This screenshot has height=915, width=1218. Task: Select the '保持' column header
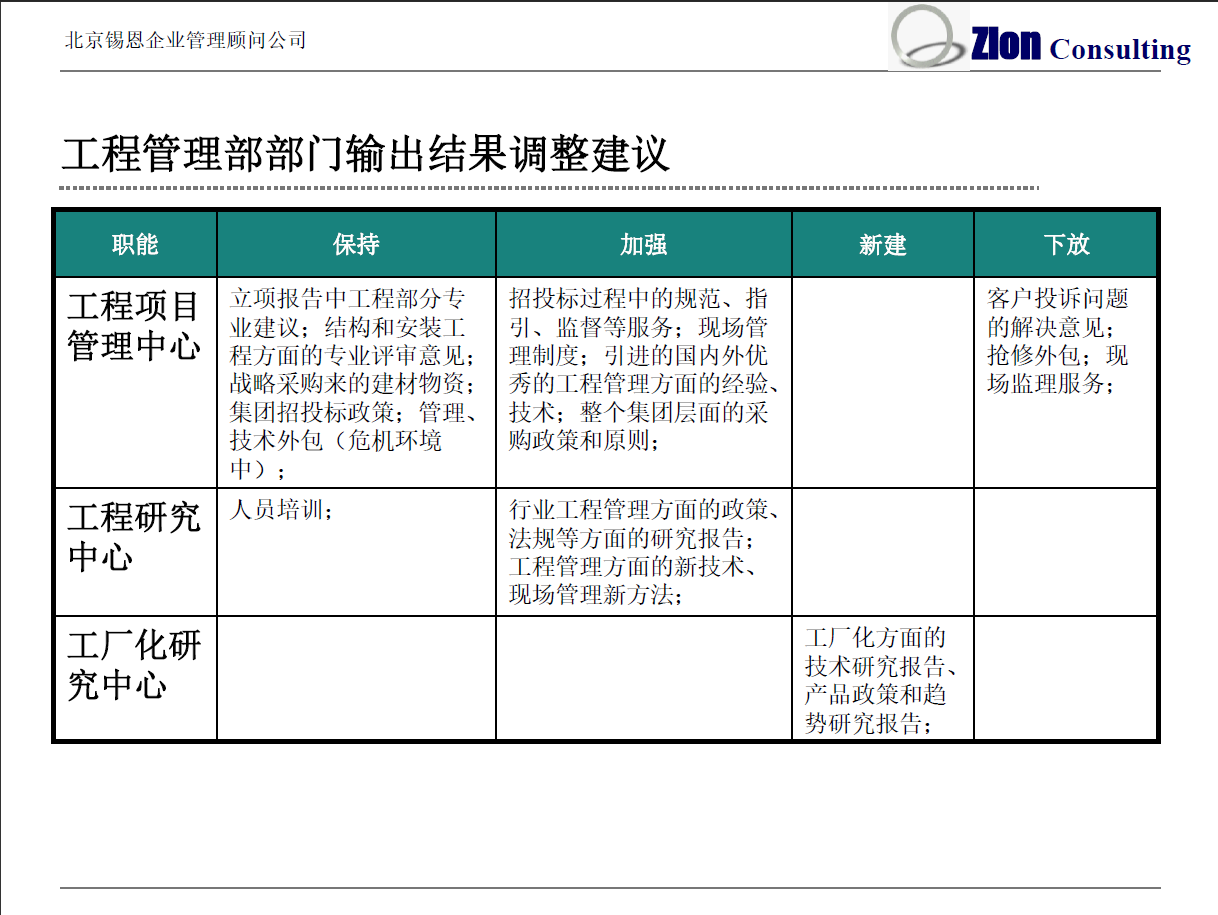(x=357, y=245)
